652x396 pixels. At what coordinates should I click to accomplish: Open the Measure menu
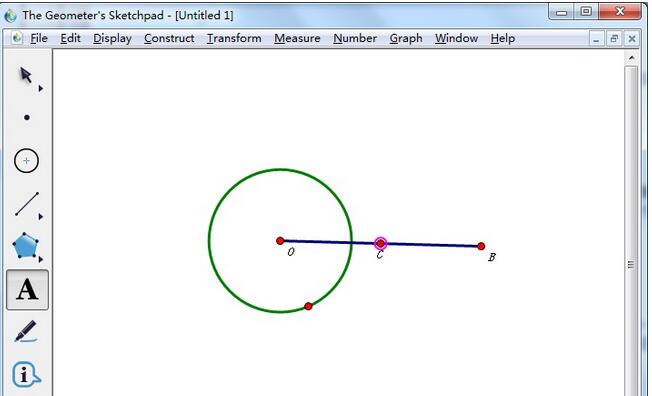(x=297, y=38)
